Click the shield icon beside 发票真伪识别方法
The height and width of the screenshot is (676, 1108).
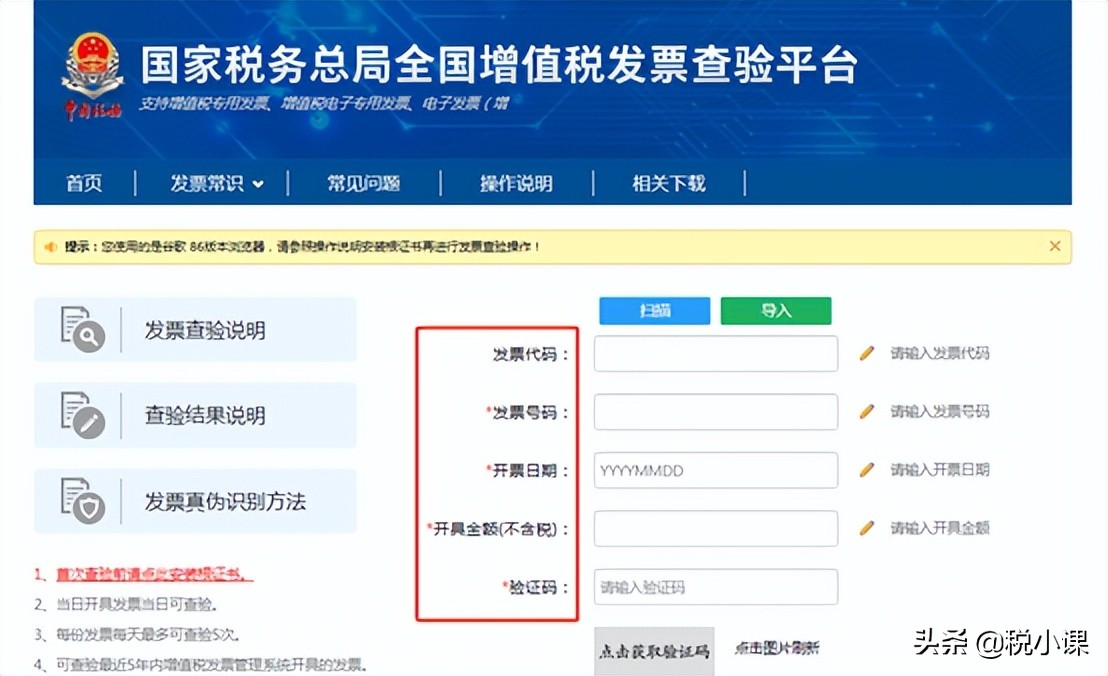(x=86, y=501)
